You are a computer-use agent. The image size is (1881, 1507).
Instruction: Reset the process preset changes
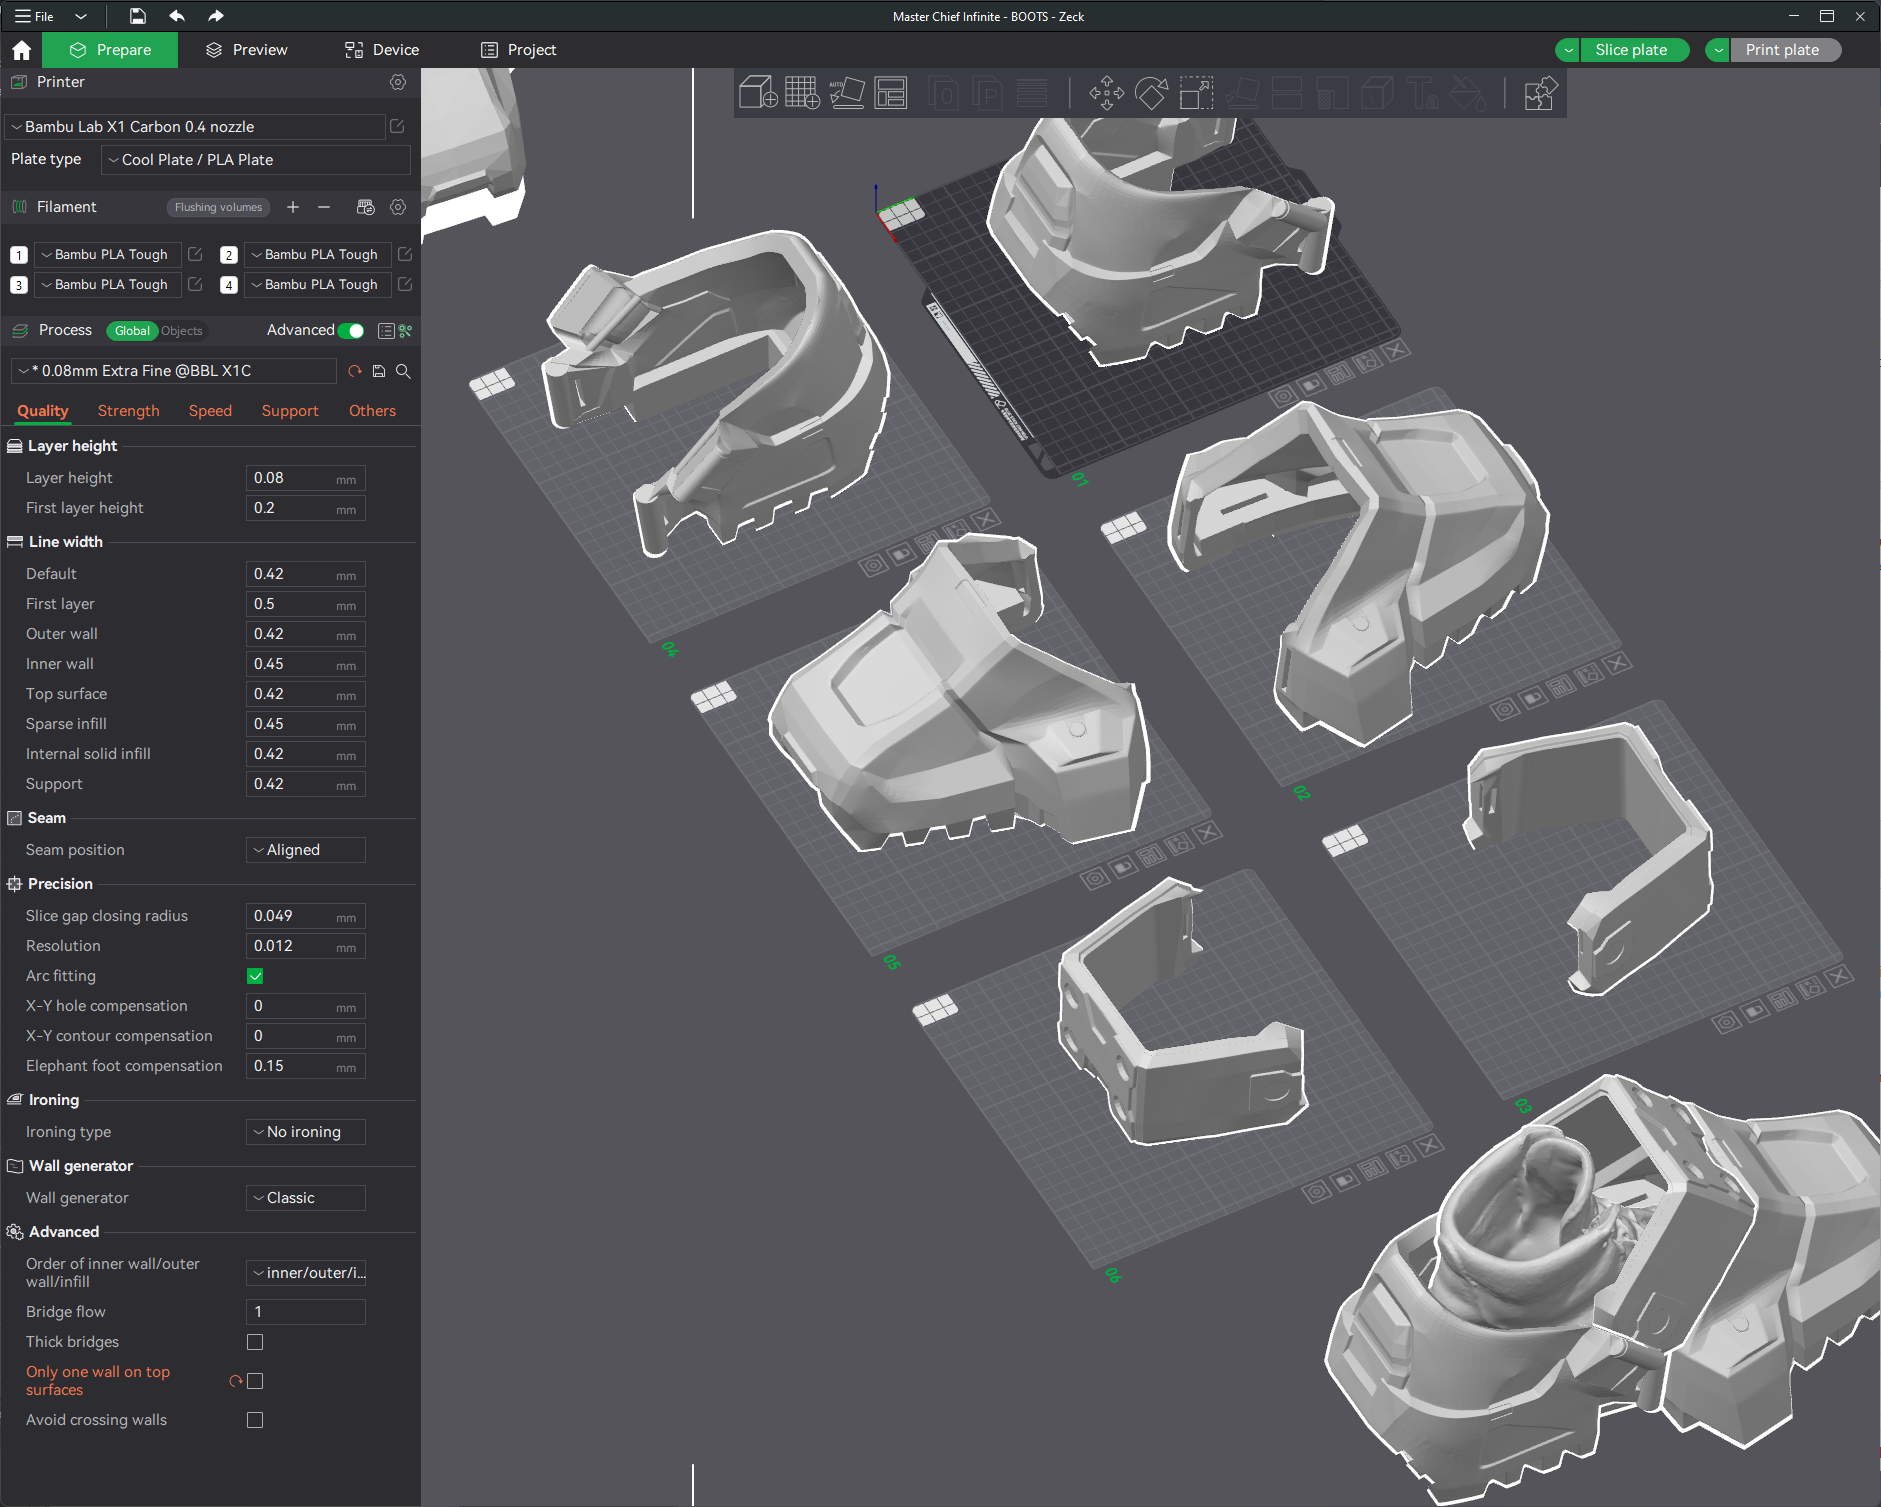pos(355,371)
